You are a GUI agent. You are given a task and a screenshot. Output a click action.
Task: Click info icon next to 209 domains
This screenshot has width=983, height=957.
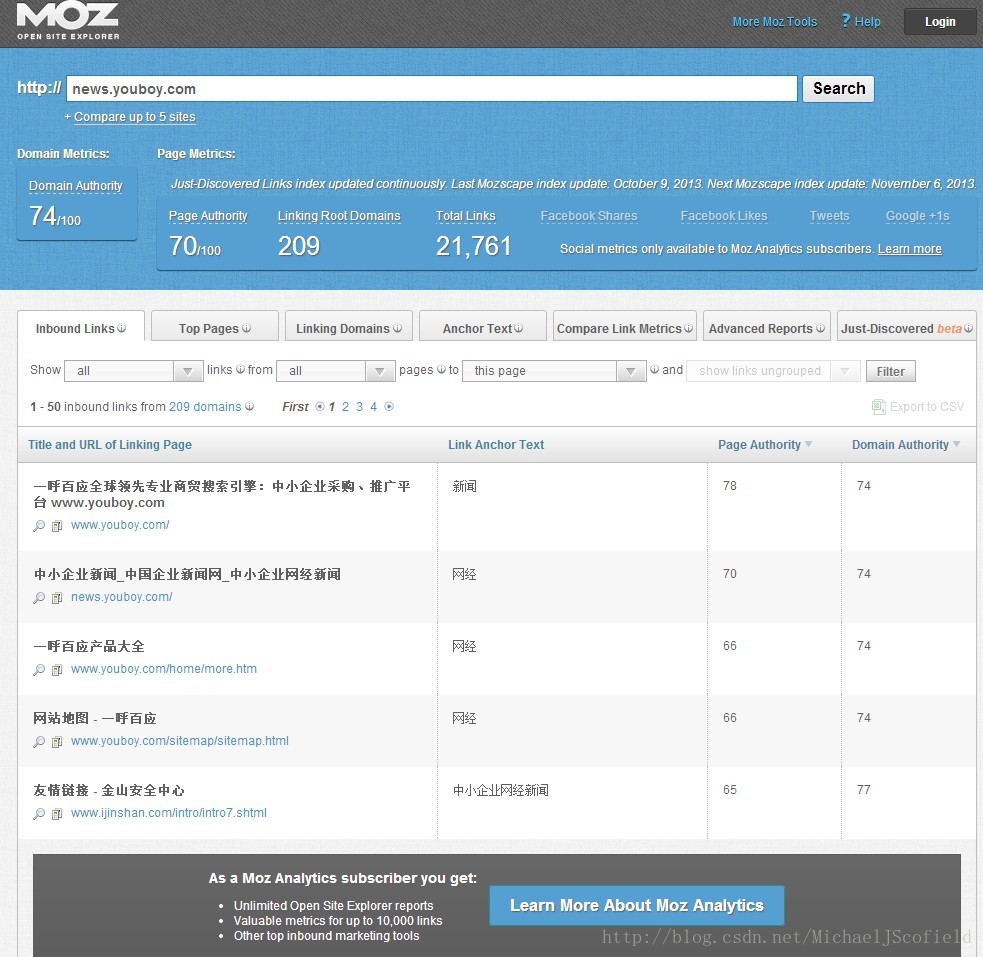(x=250, y=406)
